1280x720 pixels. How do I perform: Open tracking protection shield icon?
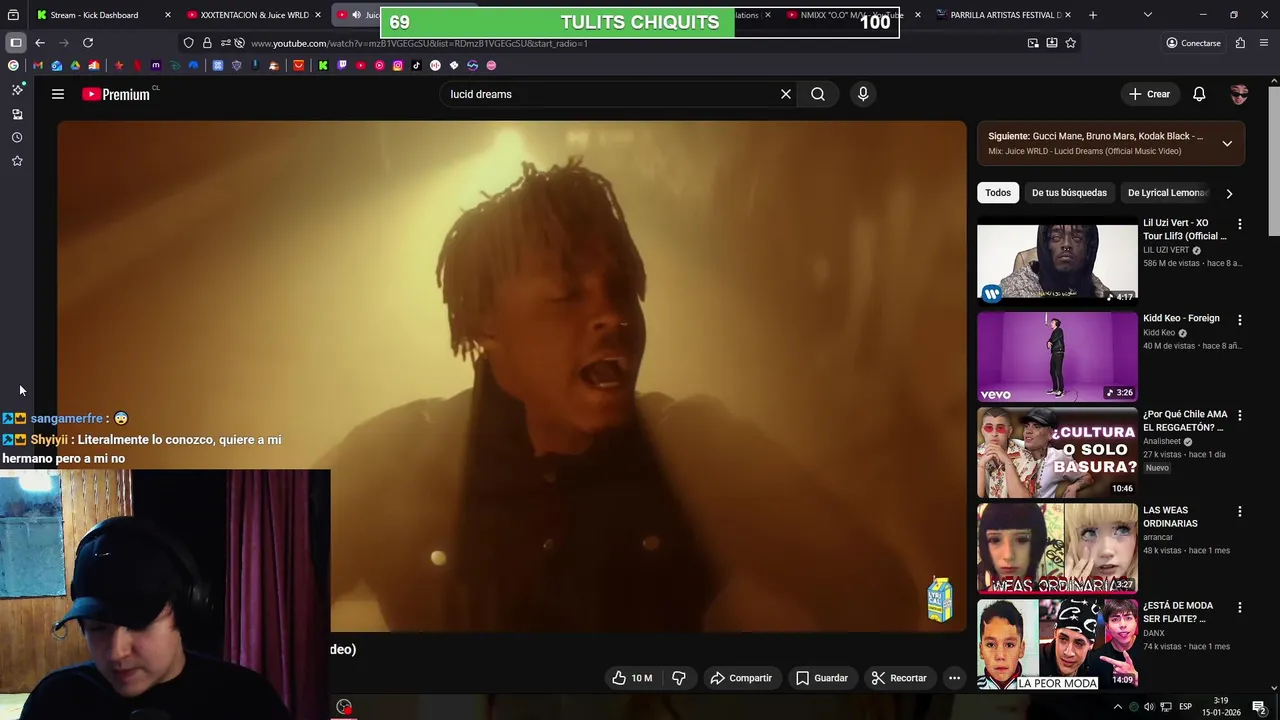[188, 43]
